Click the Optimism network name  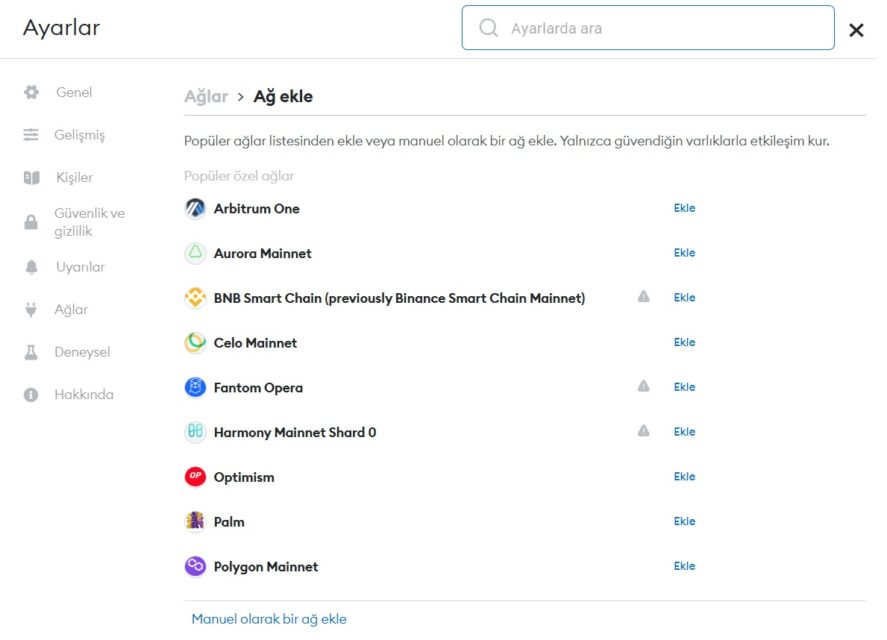click(244, 477)
